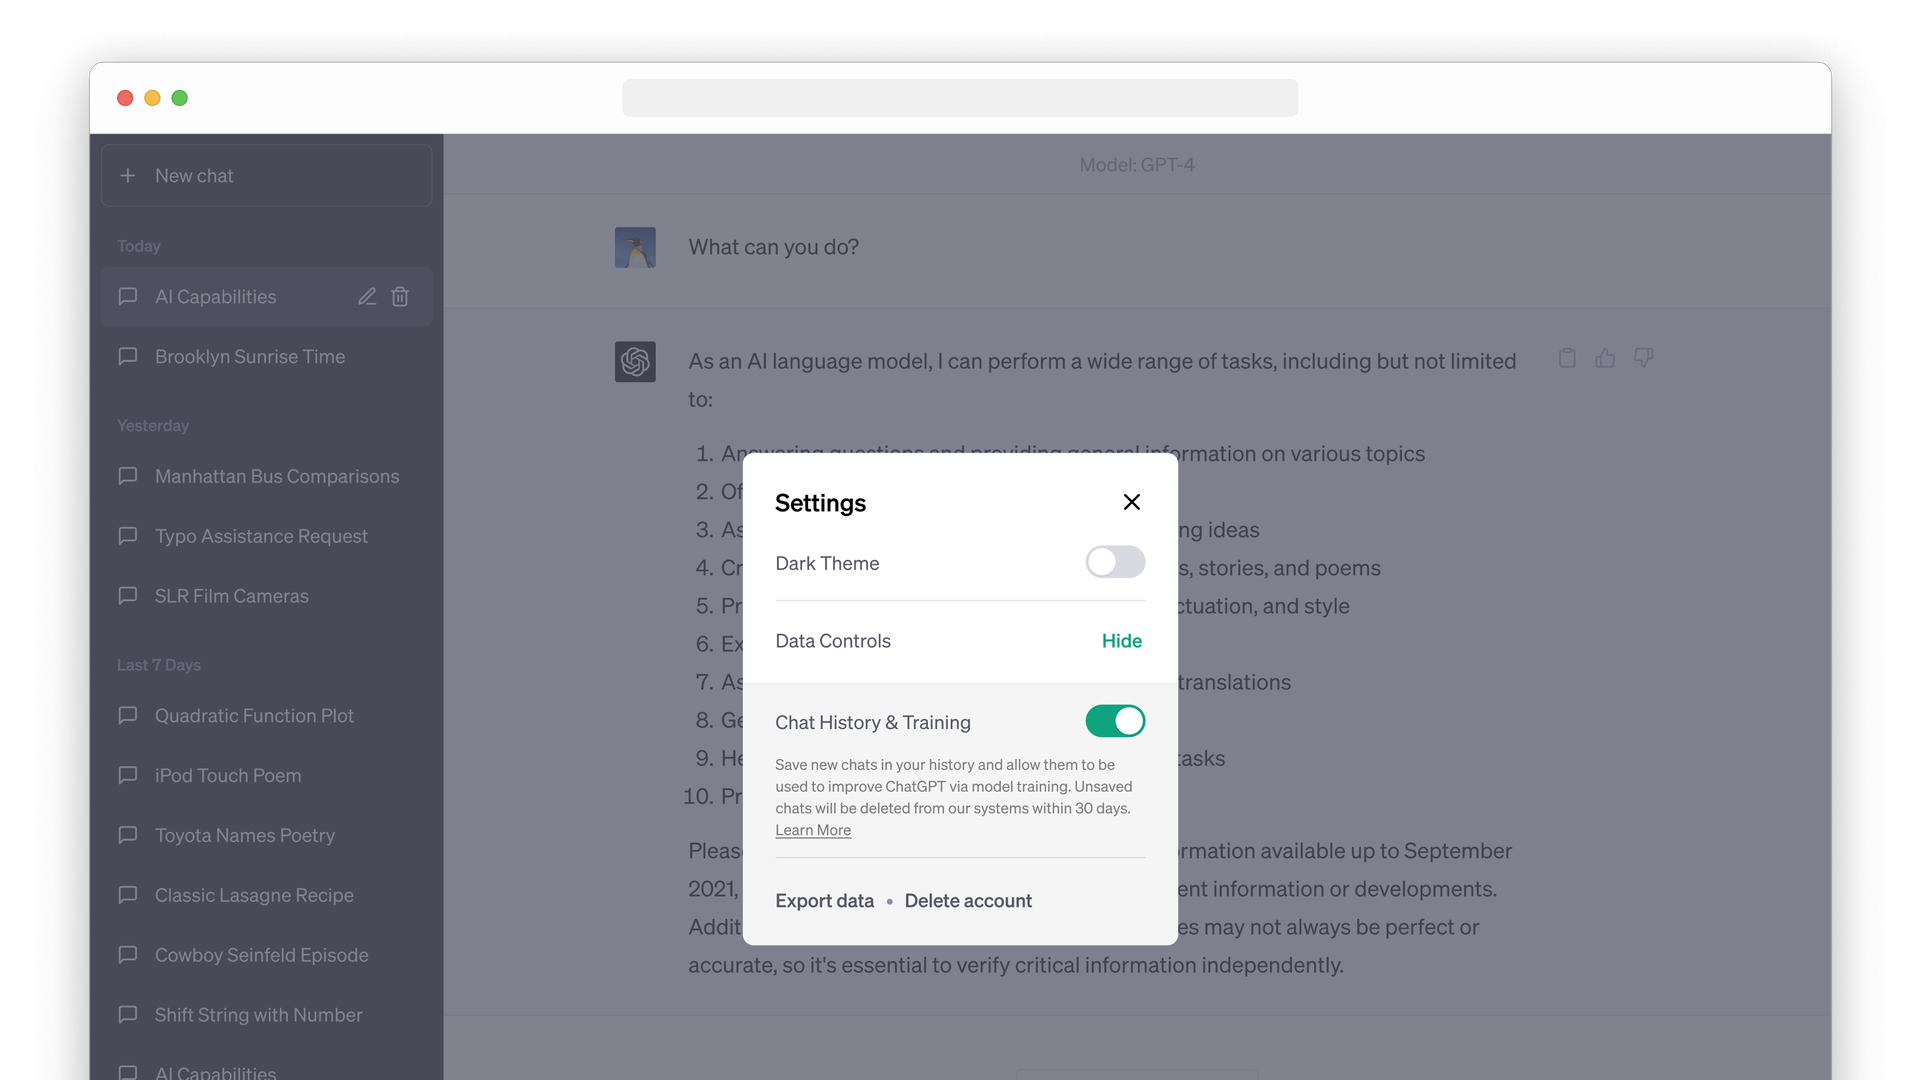Select the Cowboy Seinfeld Episode chat
Screen dimensions: 1920x1080
[x=261, y=955]
